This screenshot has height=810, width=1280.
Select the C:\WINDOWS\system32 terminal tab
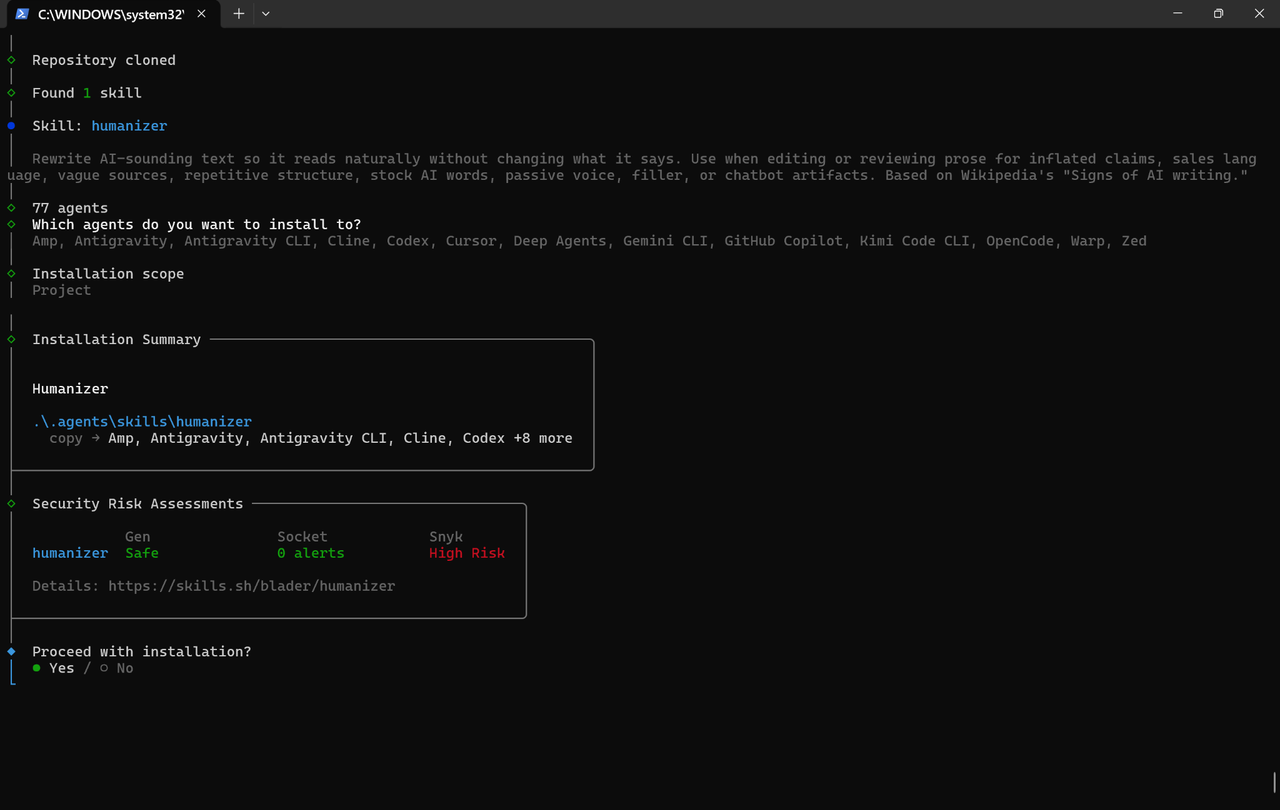pos(112,14)
